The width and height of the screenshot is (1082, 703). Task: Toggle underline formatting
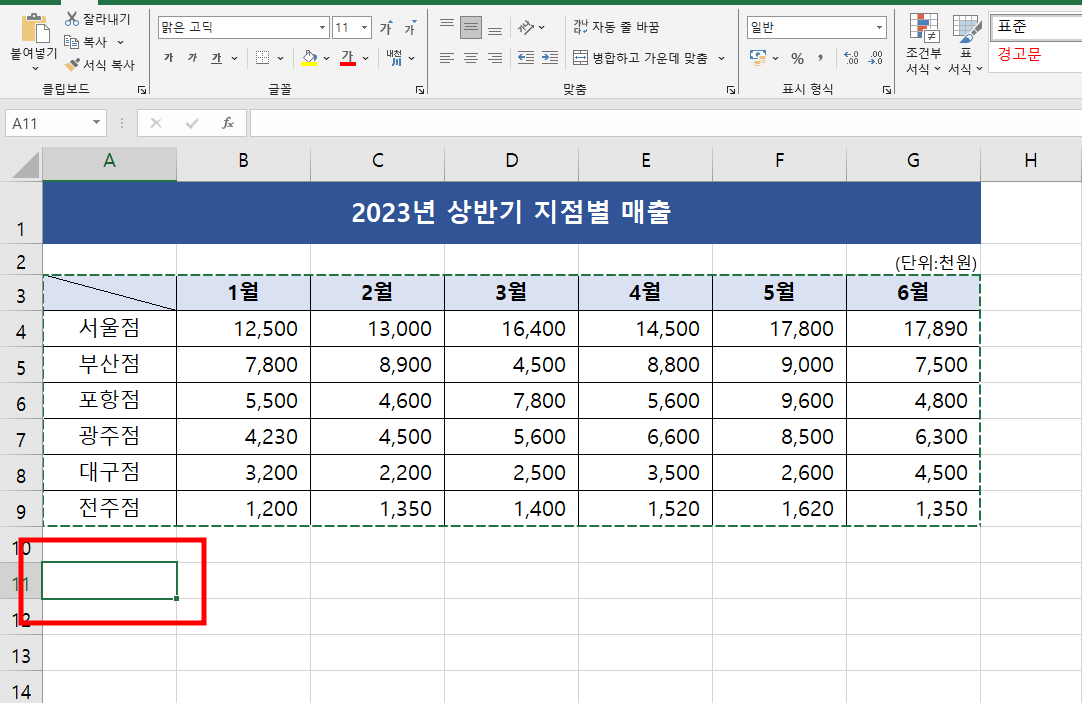(217, 58)
